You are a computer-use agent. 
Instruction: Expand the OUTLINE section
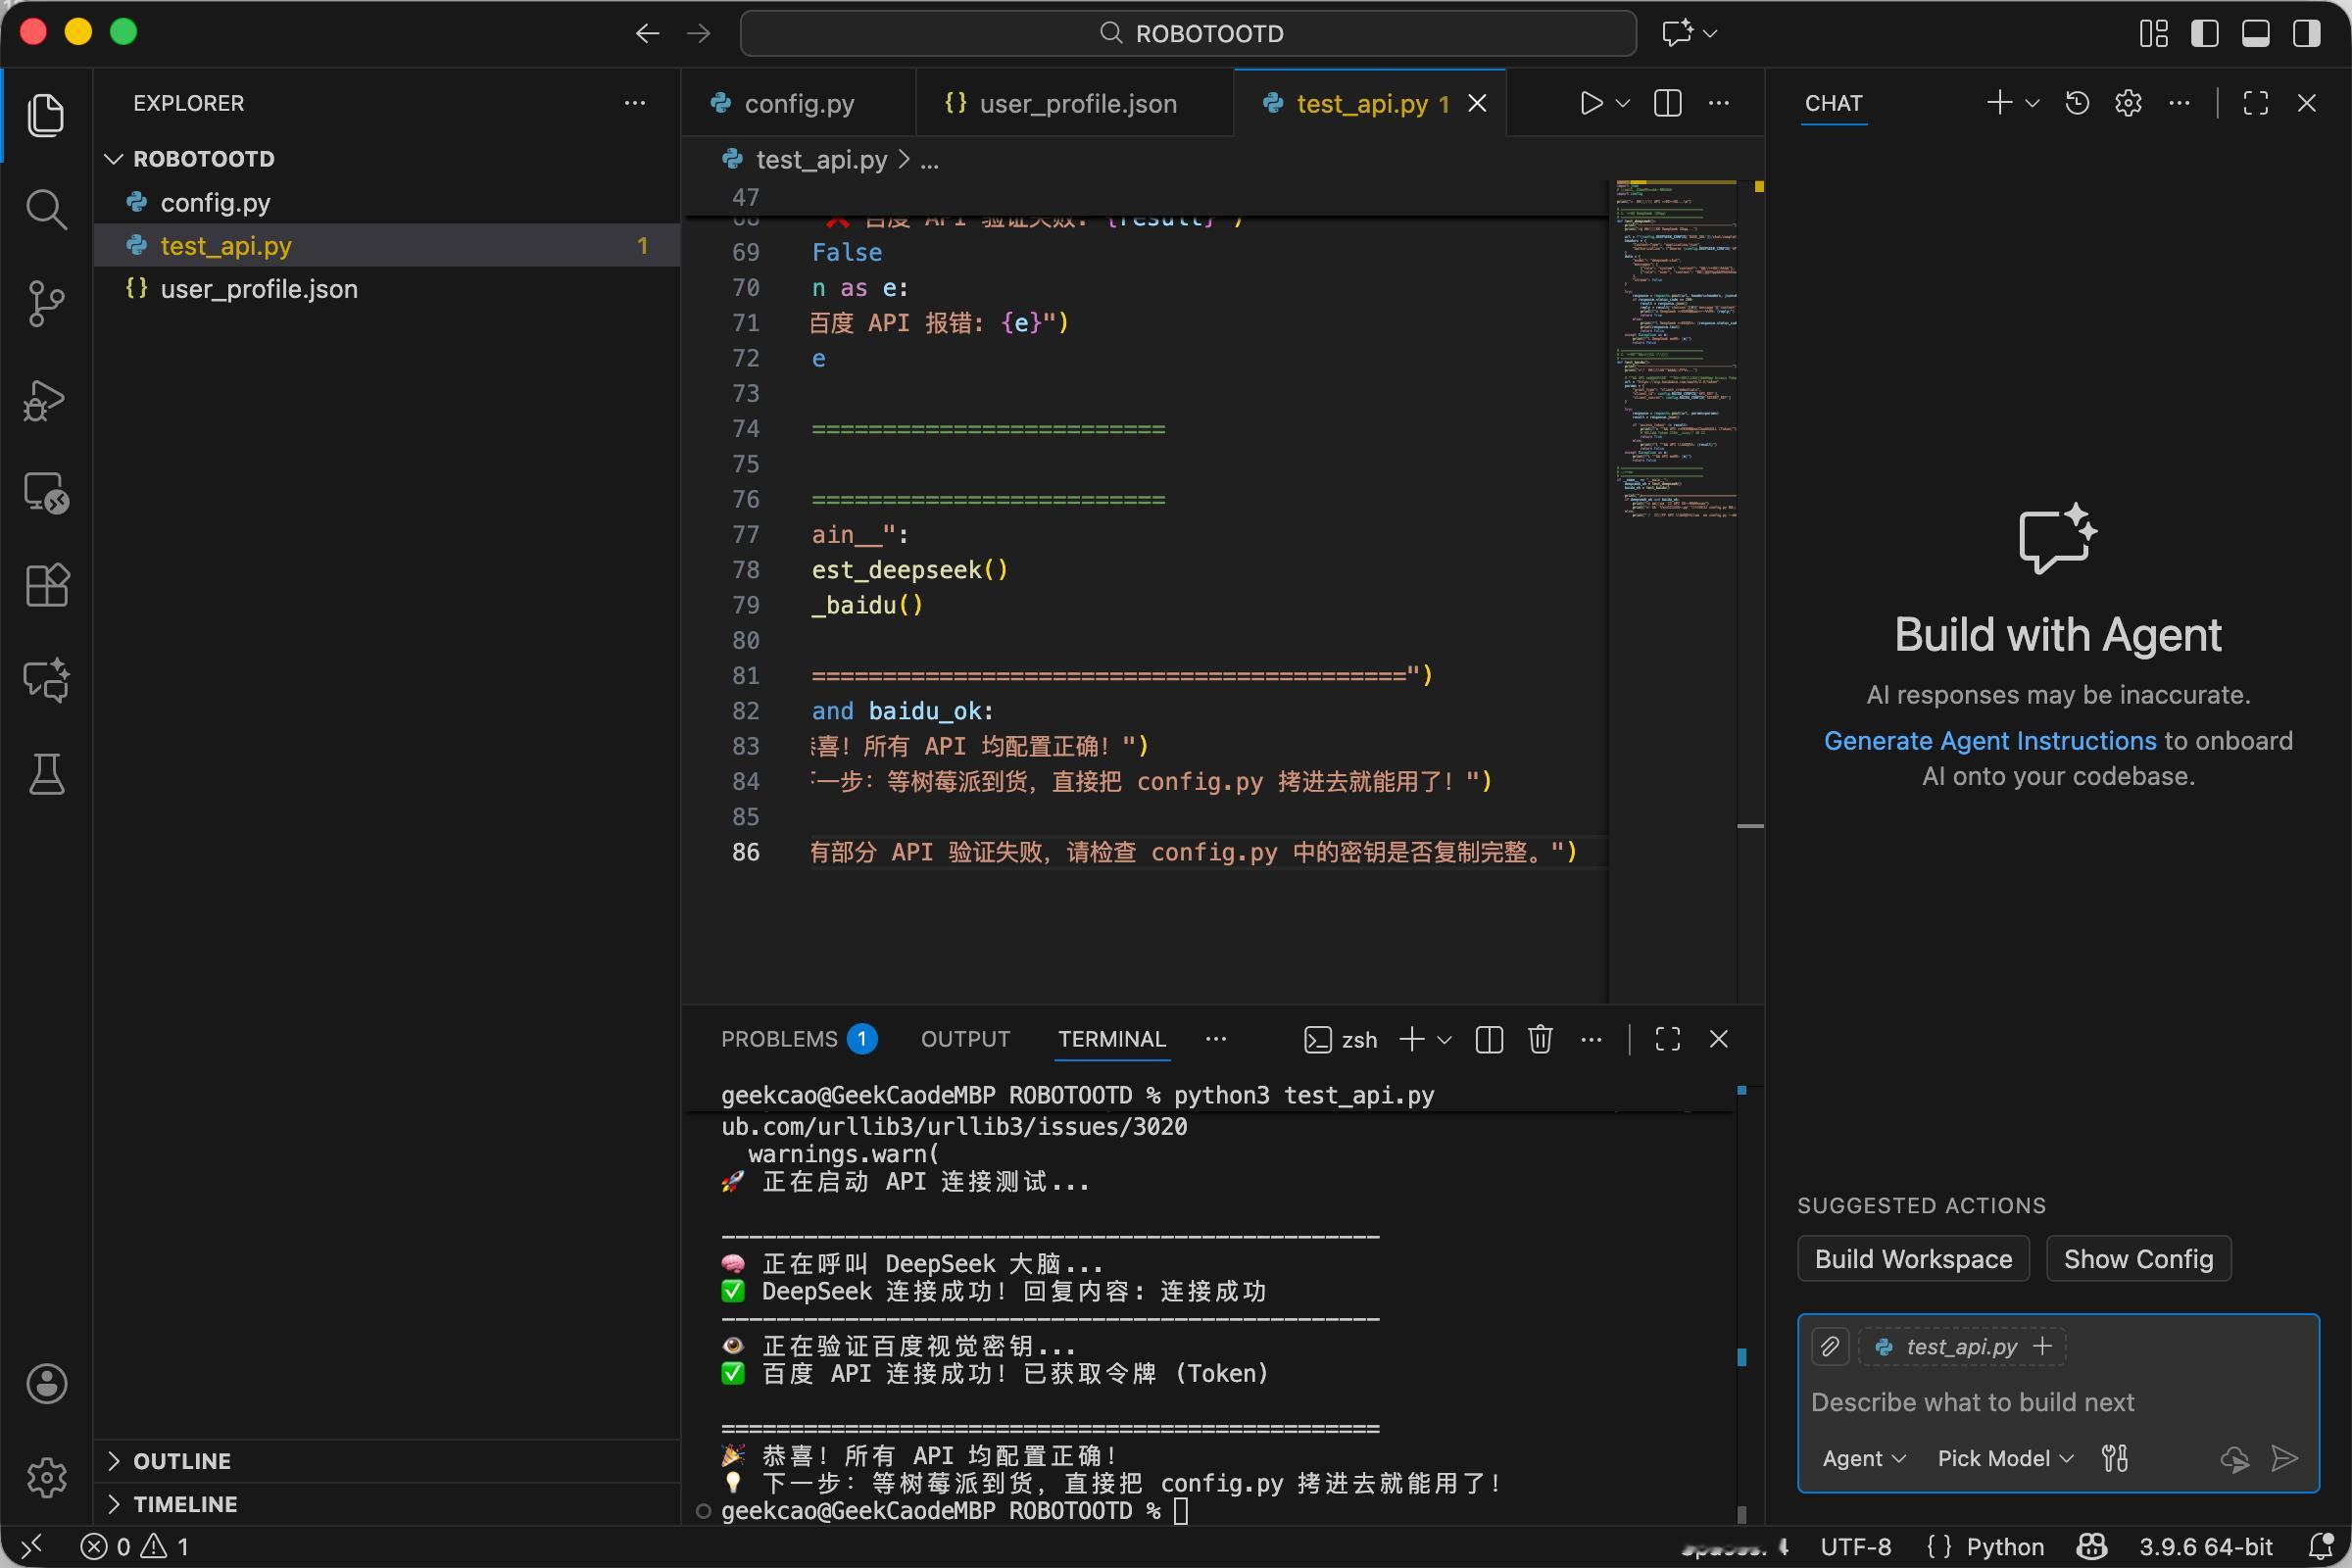(x=182, y=1461)
